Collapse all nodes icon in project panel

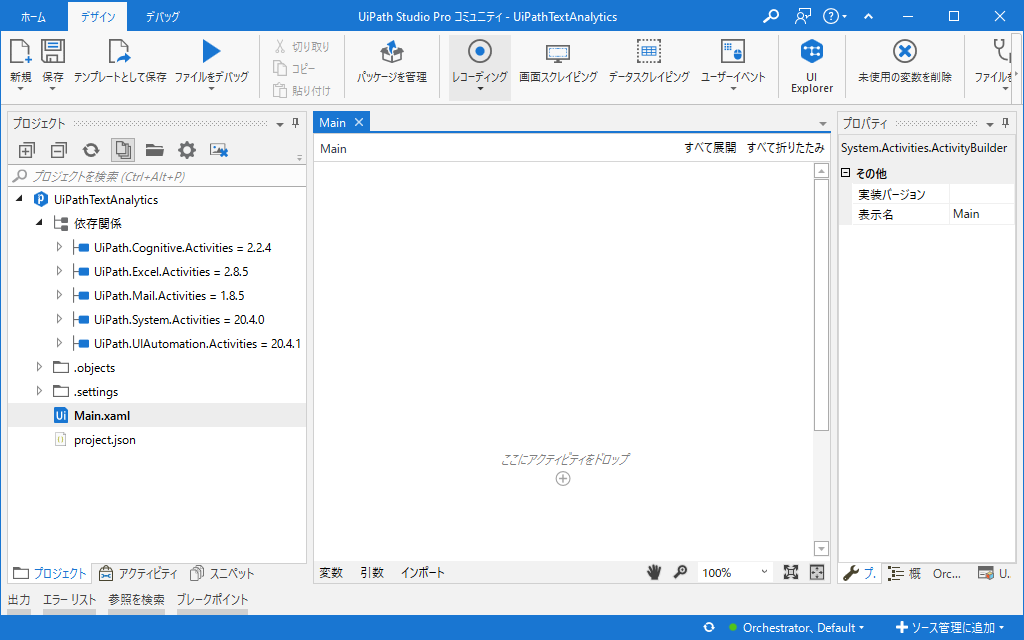point(59,150)
